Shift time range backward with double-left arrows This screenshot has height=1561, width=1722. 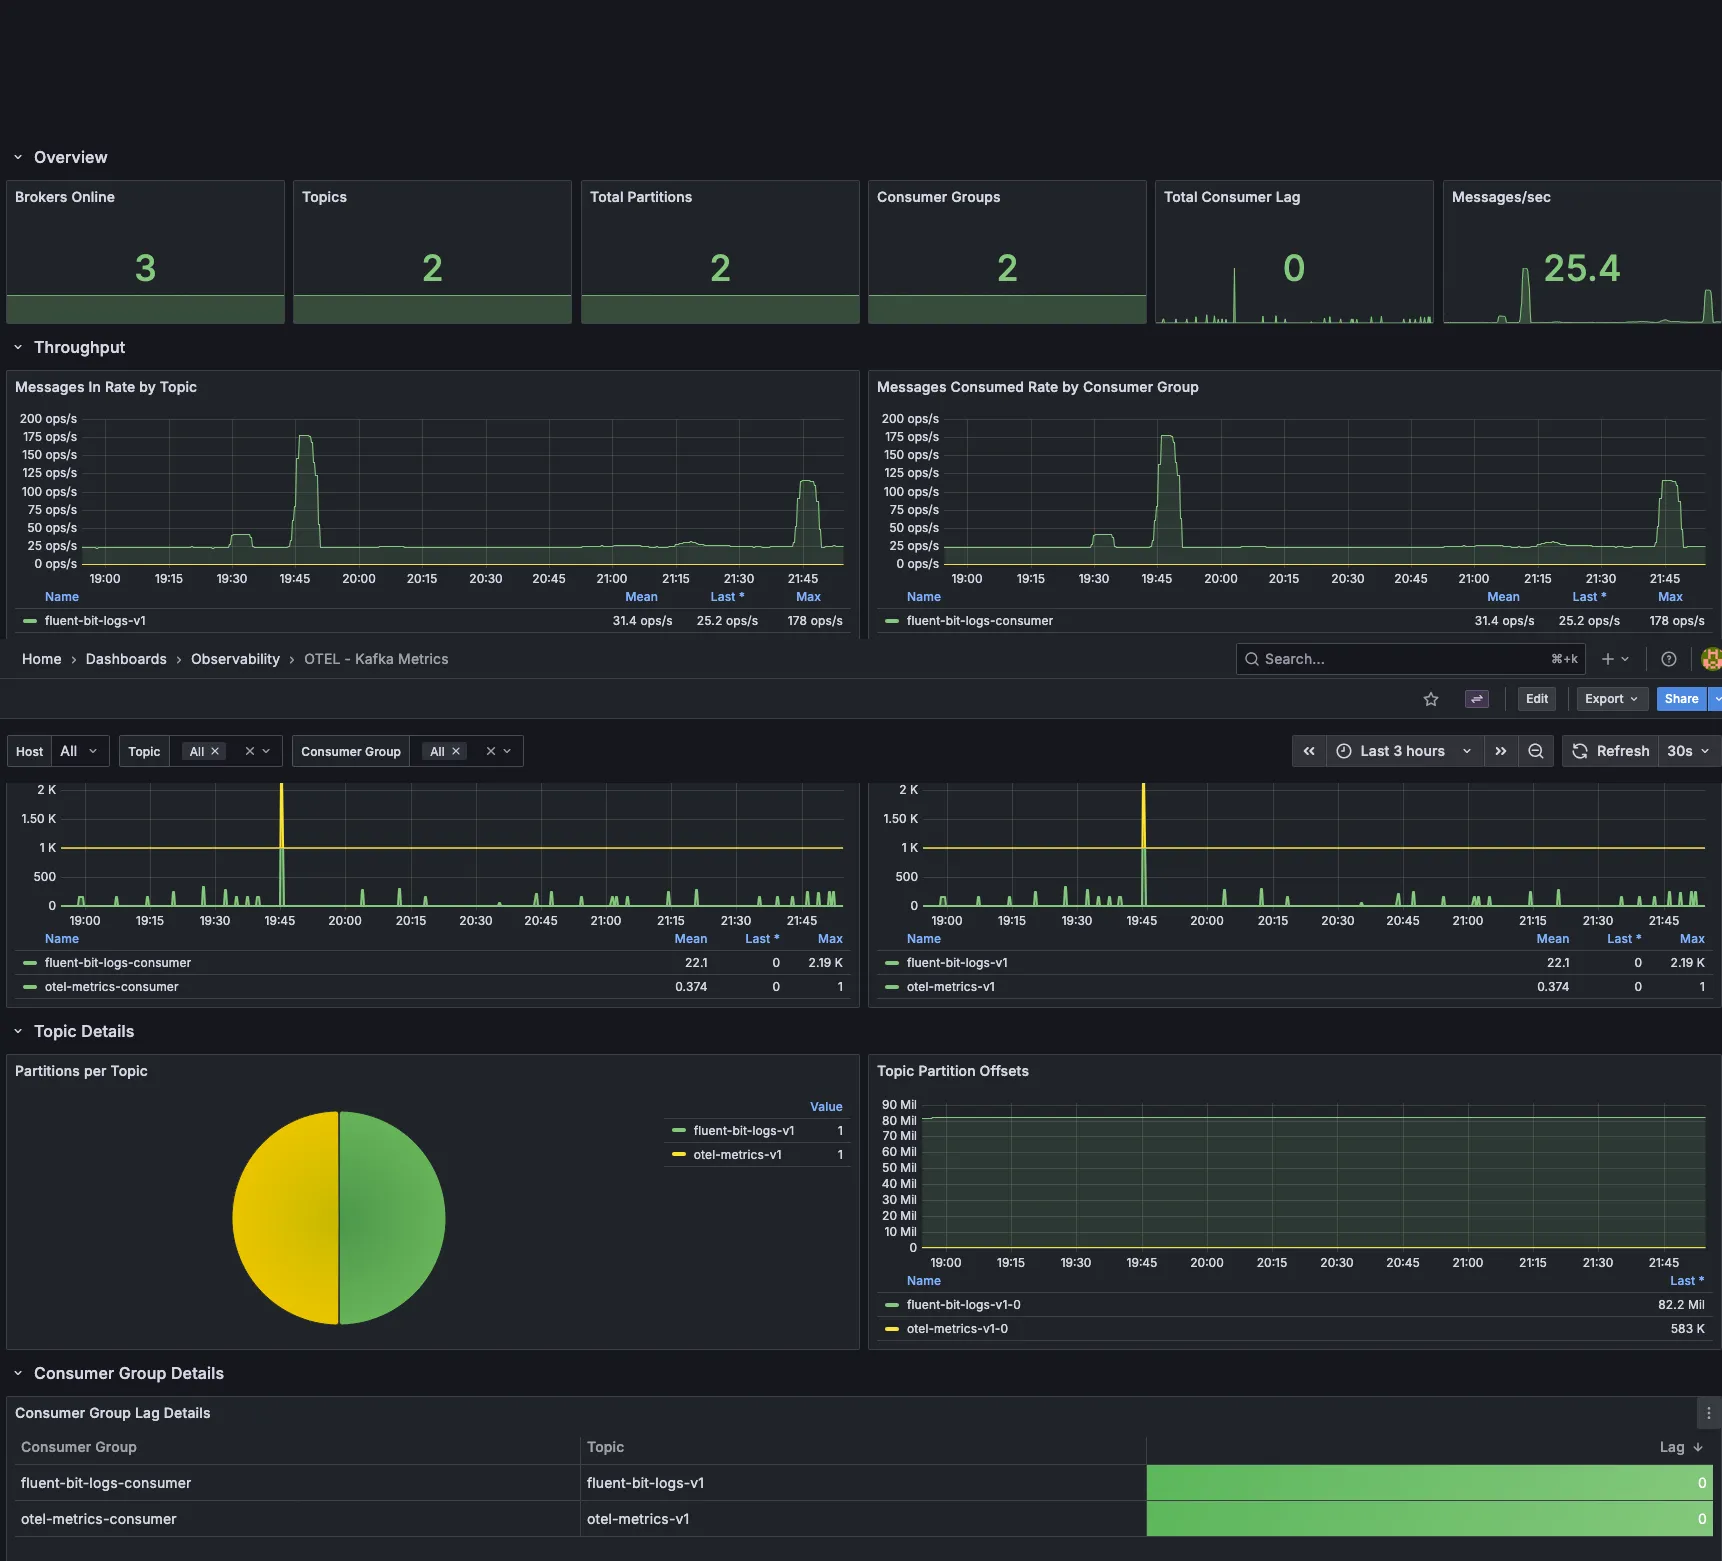[x=1309, y=751]
